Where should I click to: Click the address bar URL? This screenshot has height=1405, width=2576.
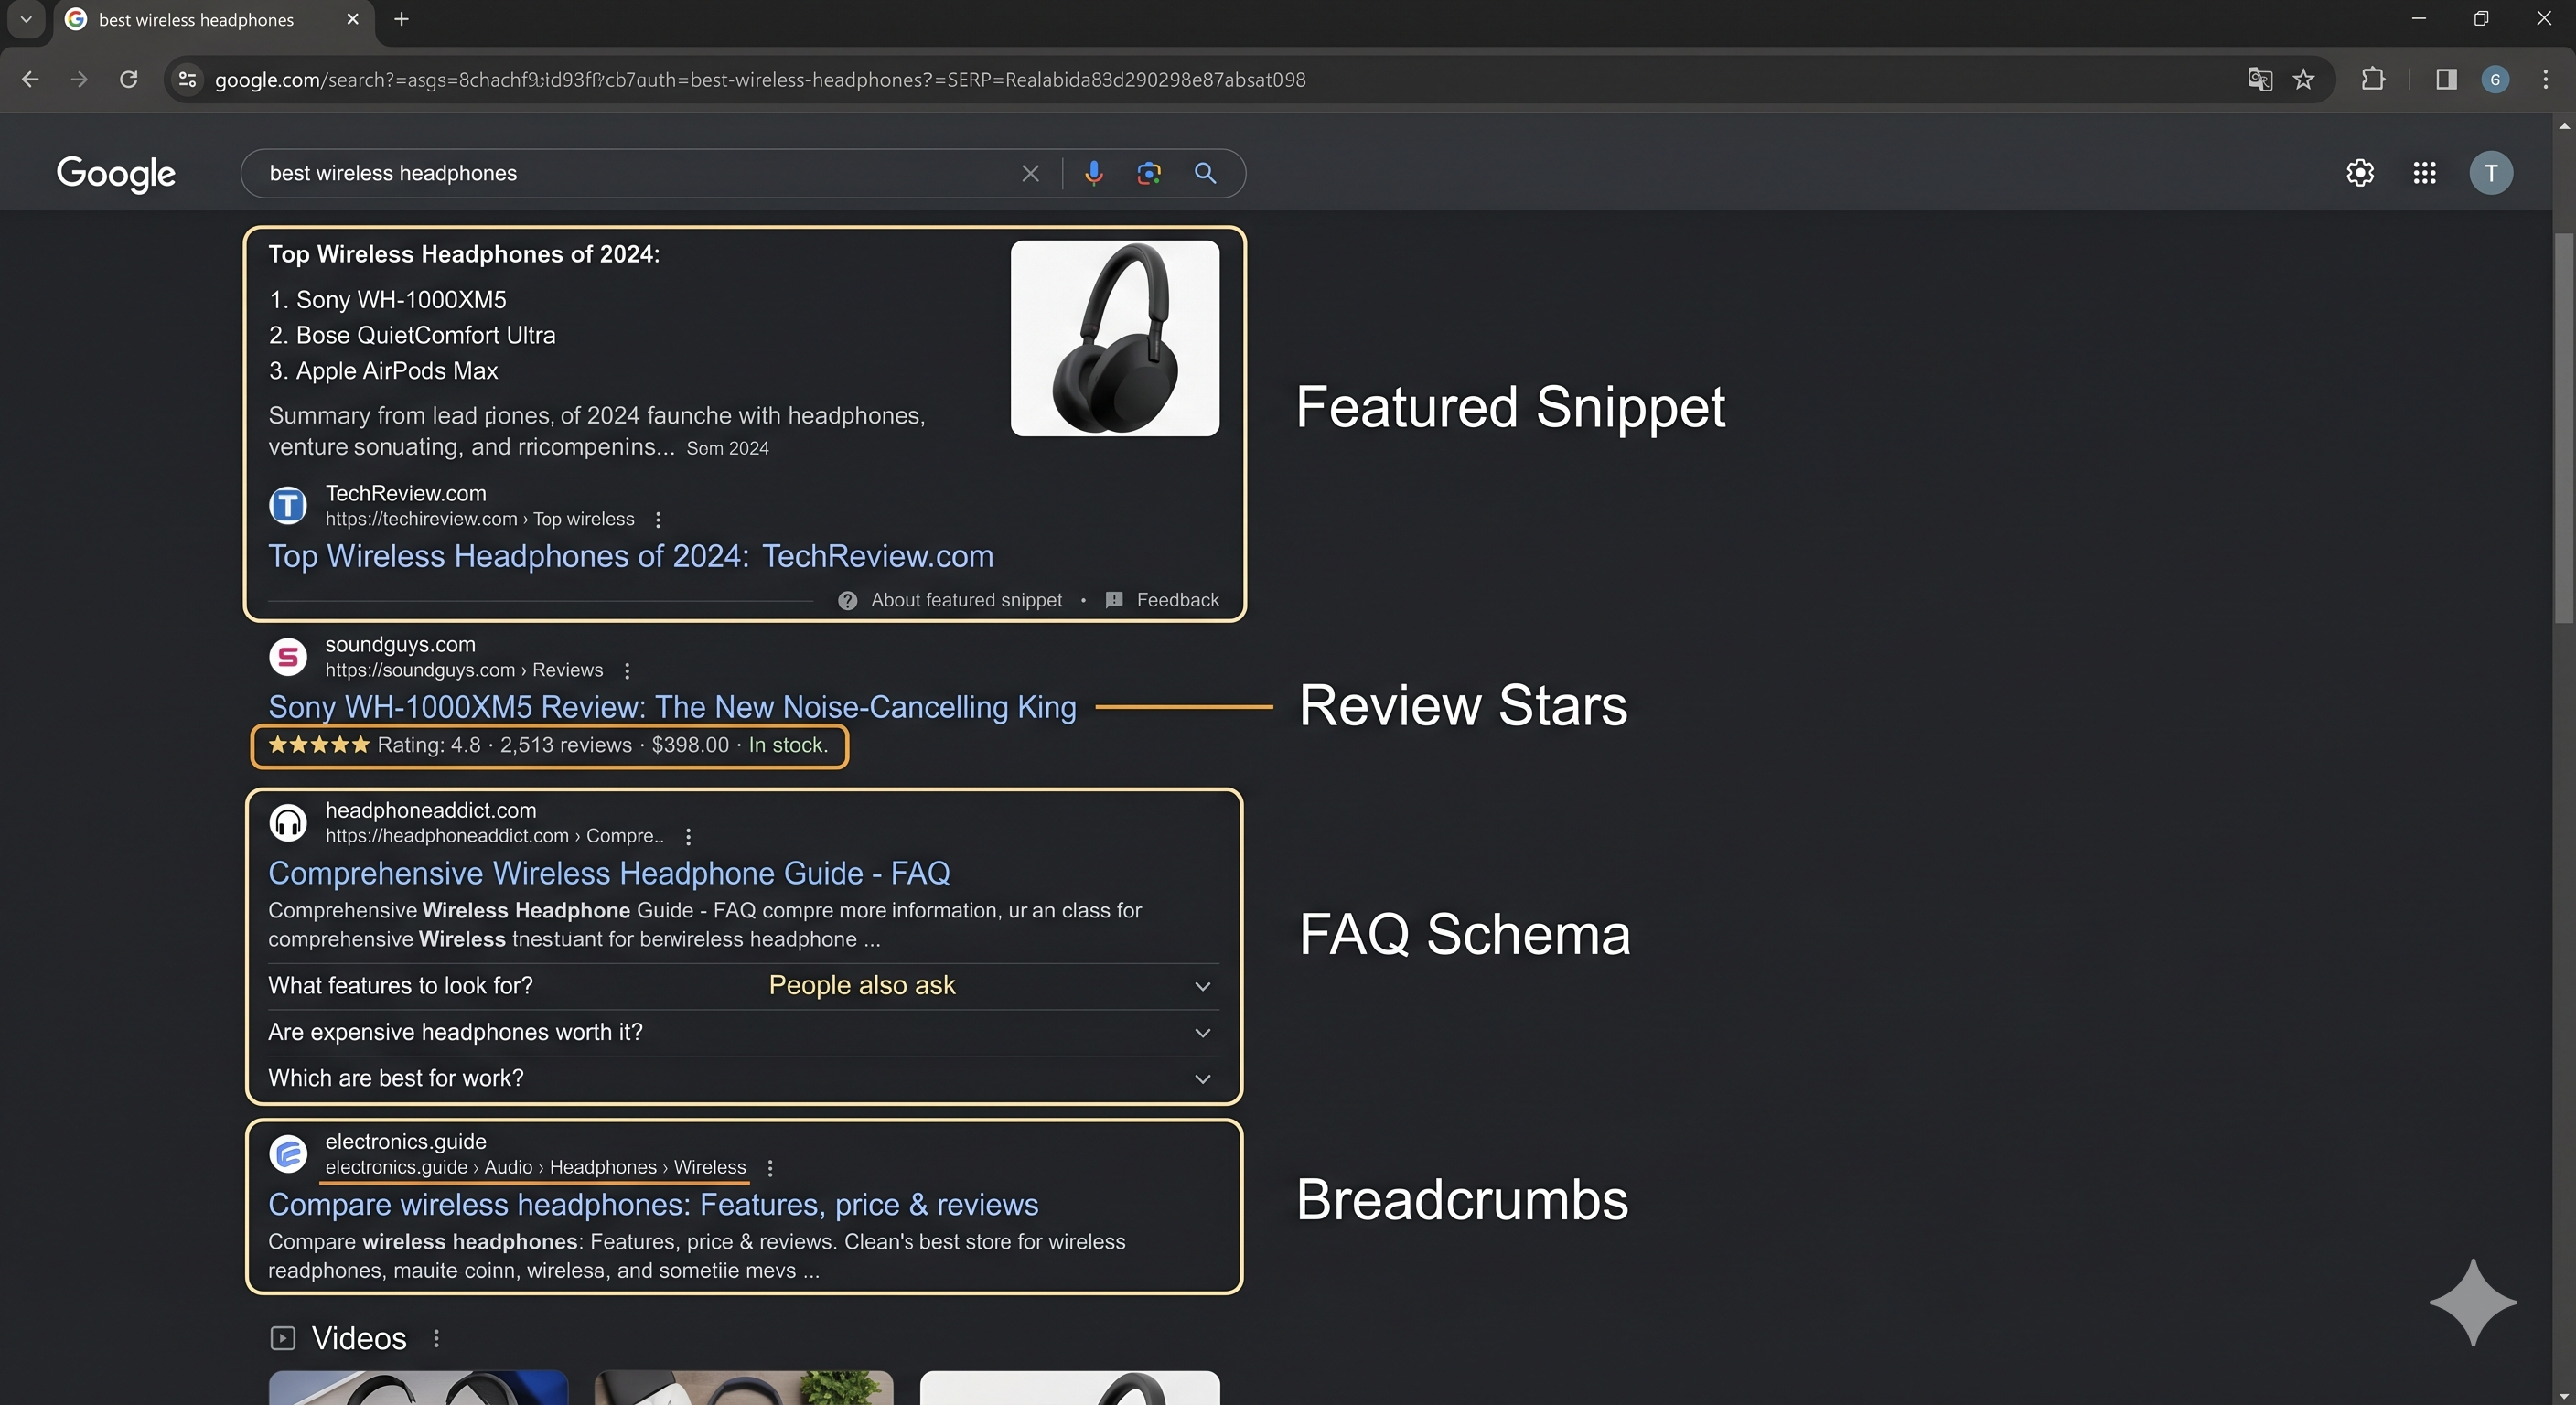click(x=760, y=79)
